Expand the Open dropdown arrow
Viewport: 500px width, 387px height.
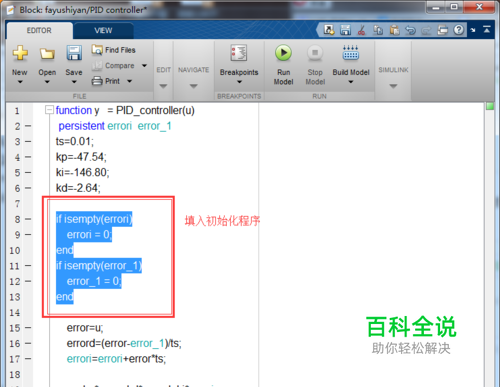click(x=47, y=82)
